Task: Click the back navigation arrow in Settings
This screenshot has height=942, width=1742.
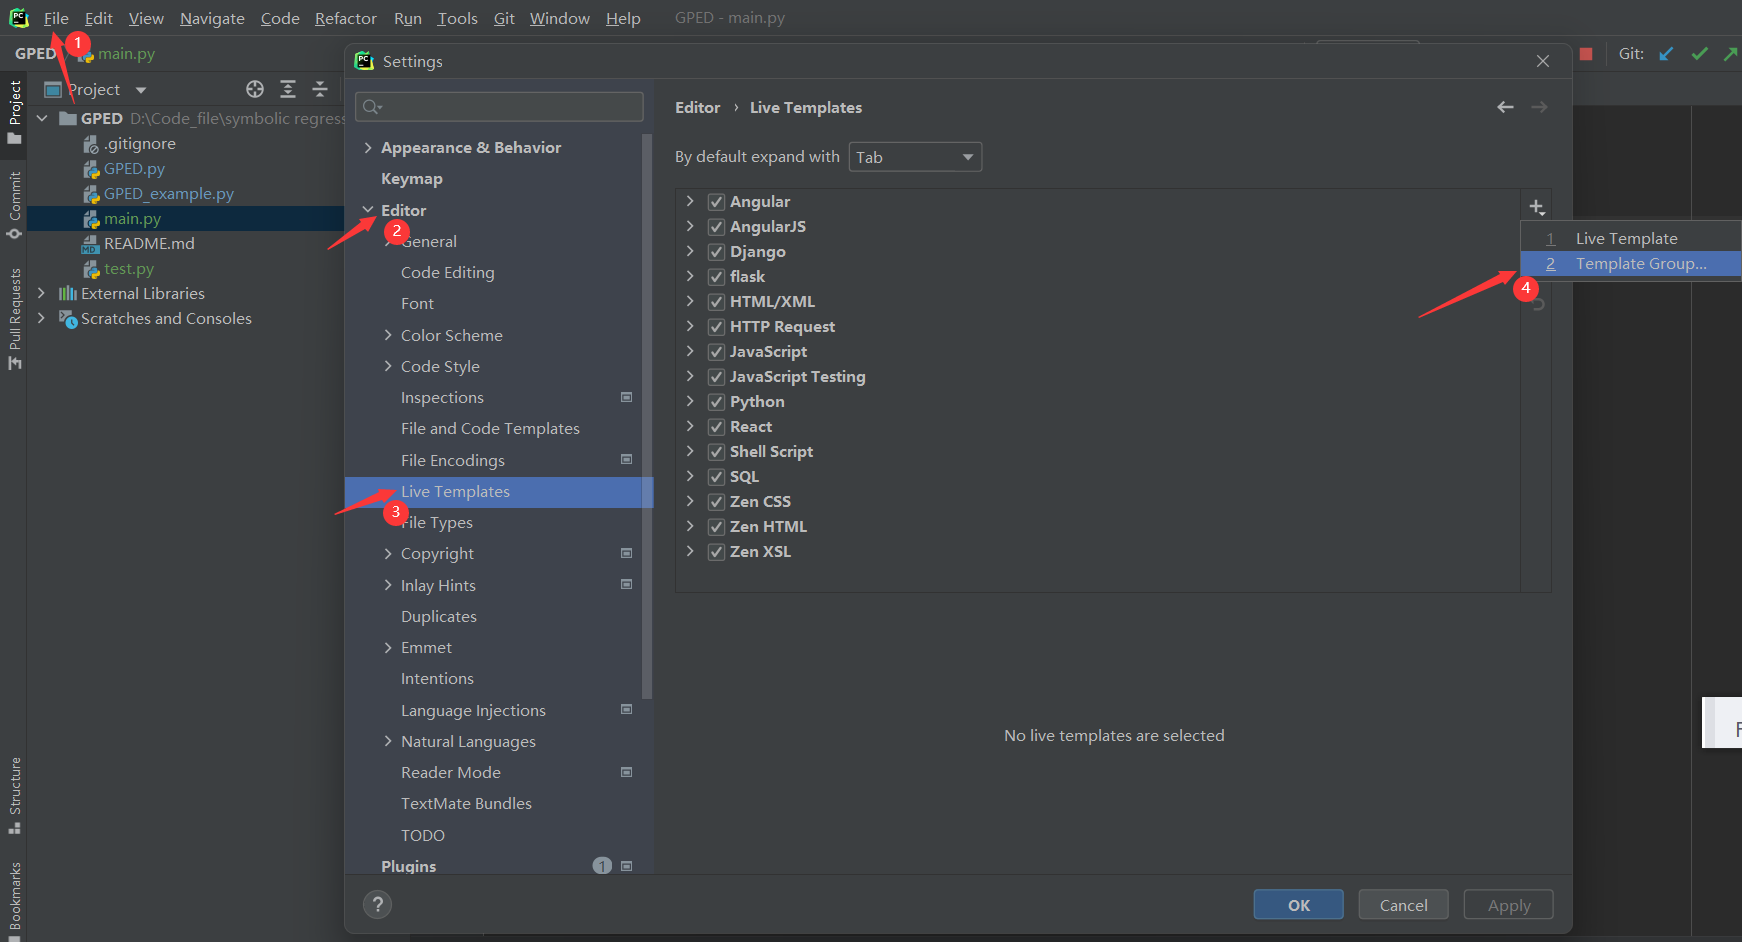Action: 1505,107
